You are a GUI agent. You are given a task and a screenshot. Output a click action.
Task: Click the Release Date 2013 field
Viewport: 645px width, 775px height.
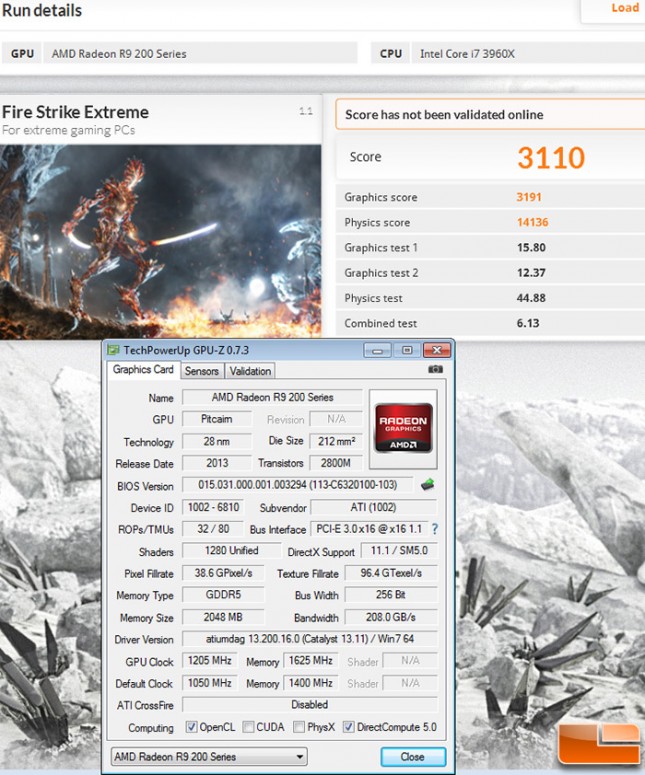pyautogui.click(x=216, y=463)
